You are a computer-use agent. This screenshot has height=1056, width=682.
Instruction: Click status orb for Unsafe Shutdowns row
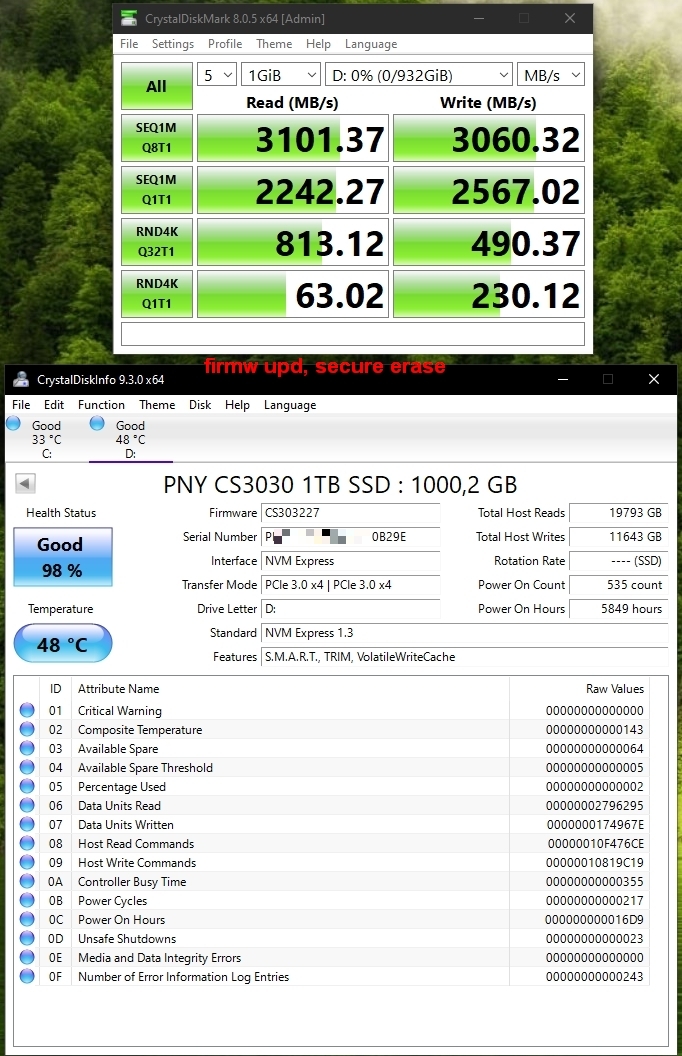27,938
